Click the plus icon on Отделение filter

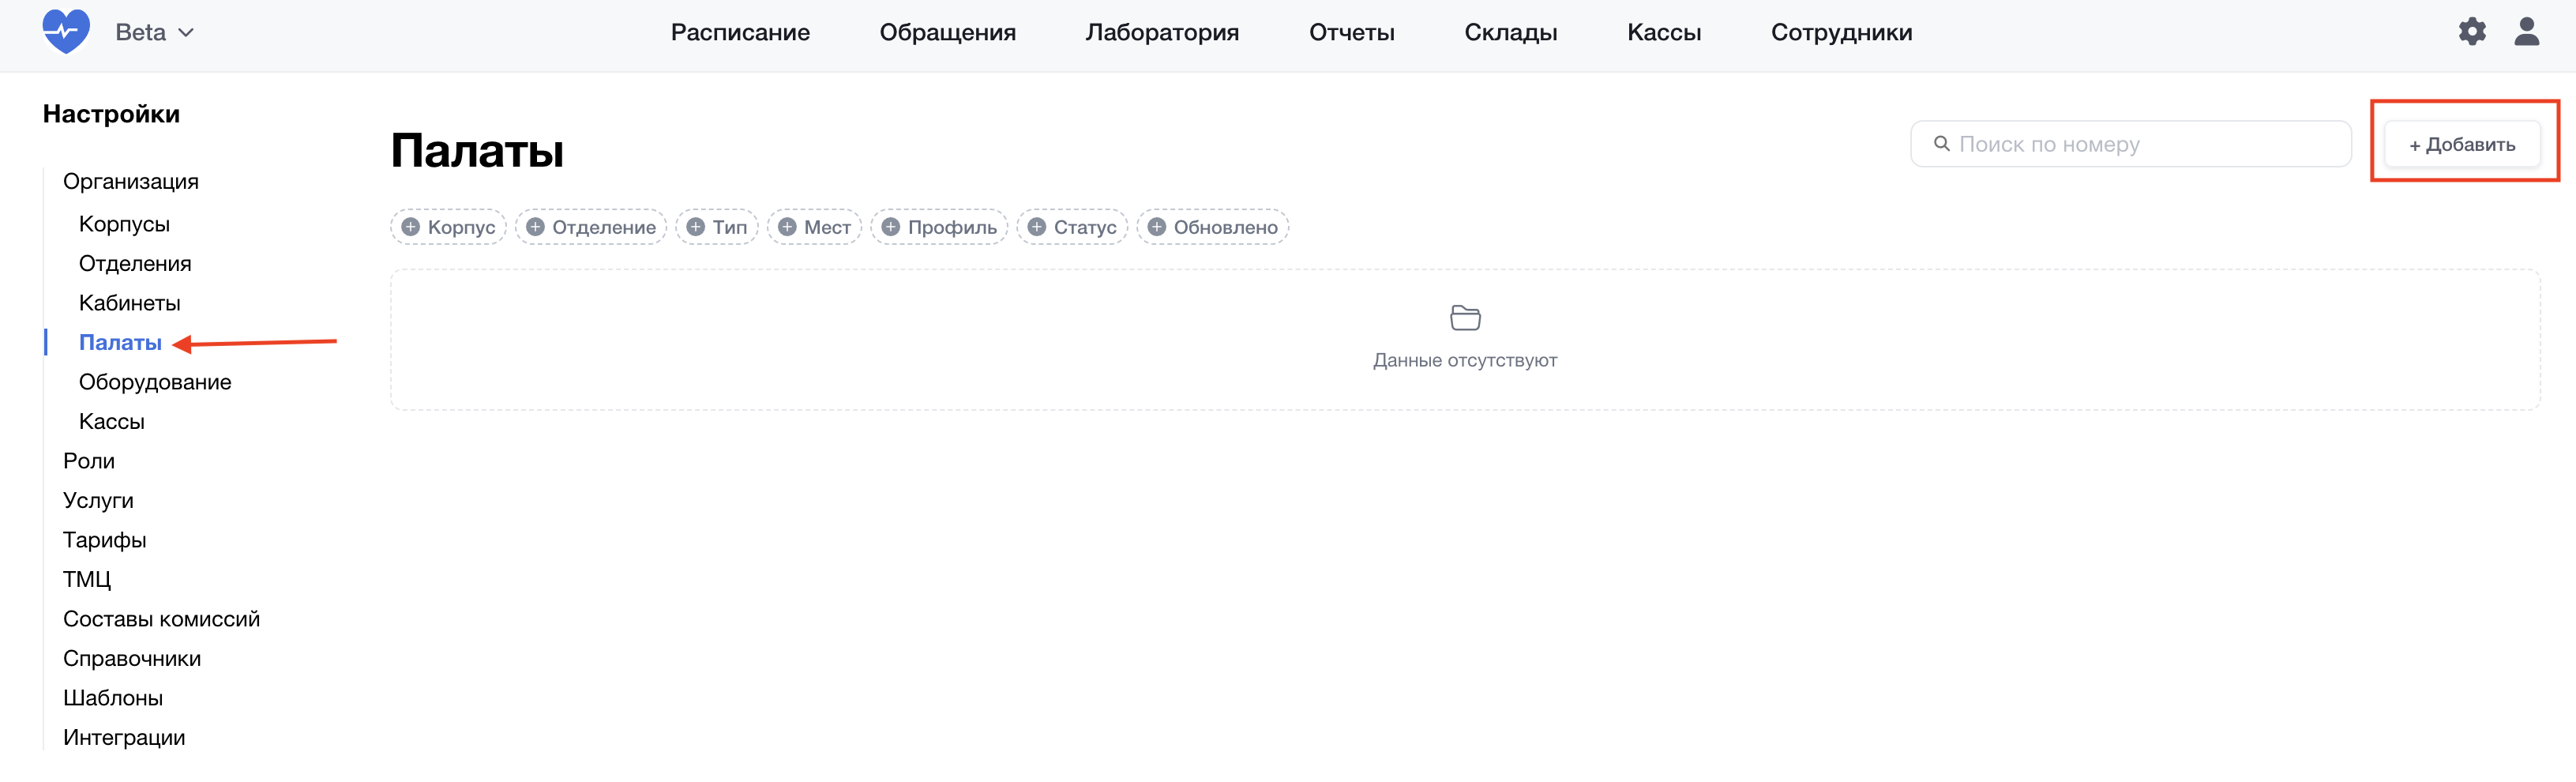click(x=535, y=227)
